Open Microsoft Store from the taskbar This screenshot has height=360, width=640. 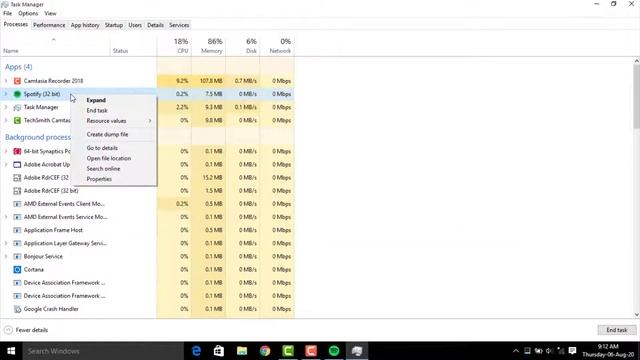pos(219,351)
